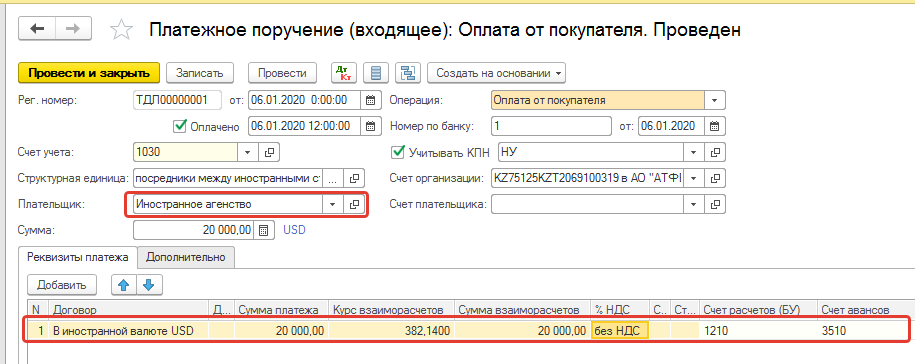Expand the Счет учета dropdown

click(247, 152)
